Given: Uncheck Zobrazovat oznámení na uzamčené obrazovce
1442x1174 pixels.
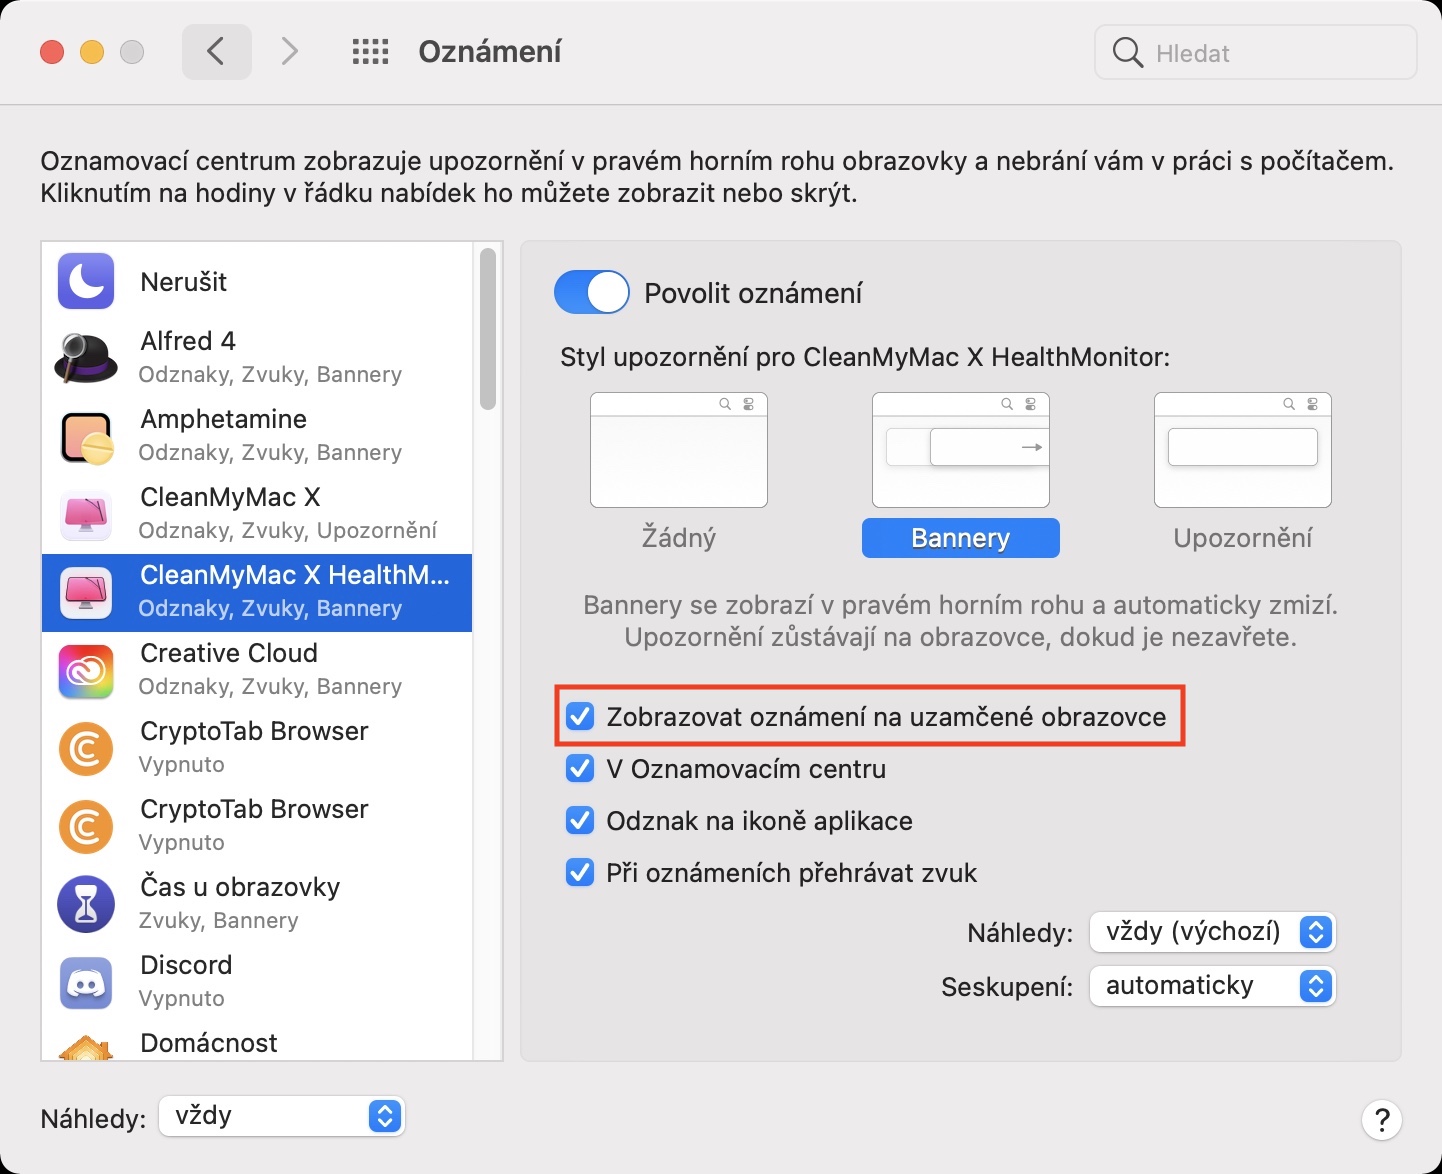Looking at the screenshot, I should [x=580, y=716].
